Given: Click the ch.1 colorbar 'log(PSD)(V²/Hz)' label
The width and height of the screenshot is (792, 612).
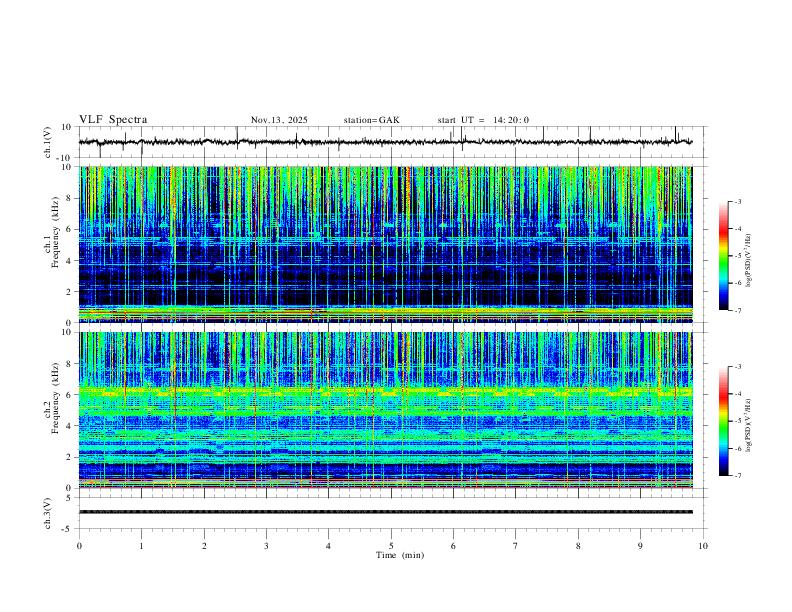Looking at the screenshot, I should pos(748,260).
